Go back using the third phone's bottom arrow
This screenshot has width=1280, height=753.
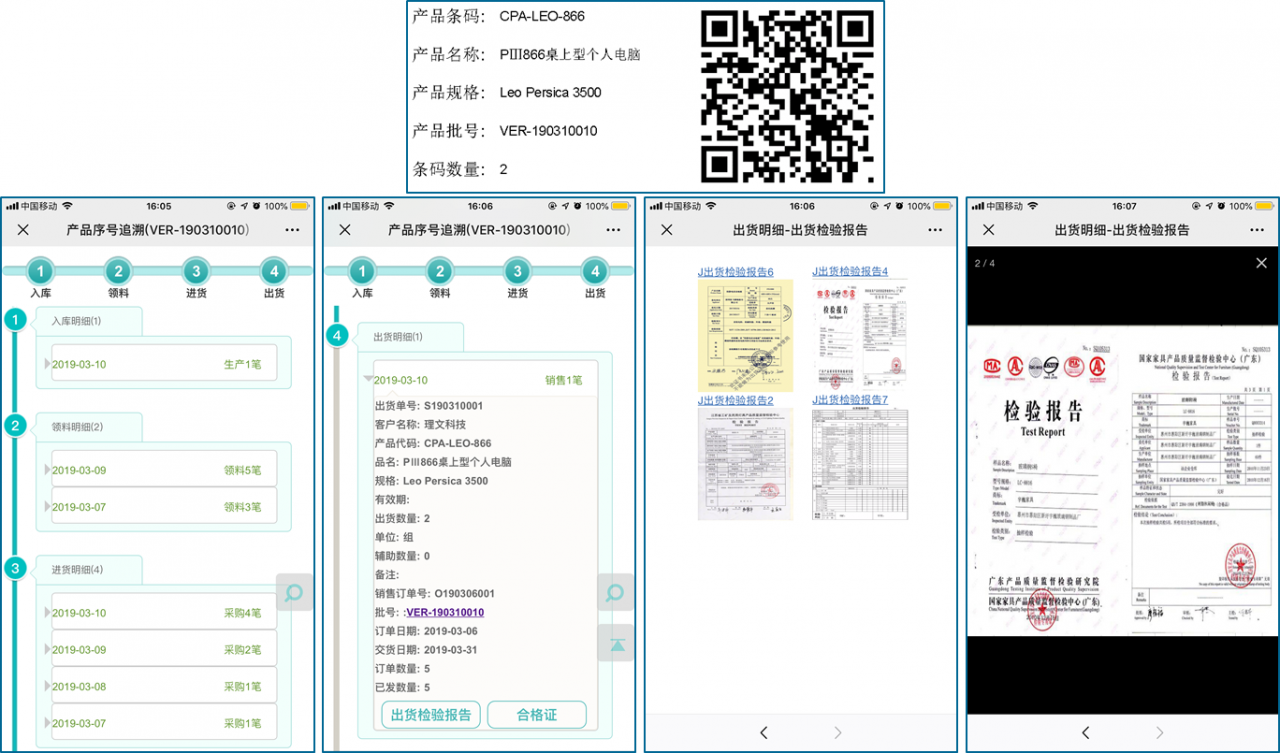[763, 733]
